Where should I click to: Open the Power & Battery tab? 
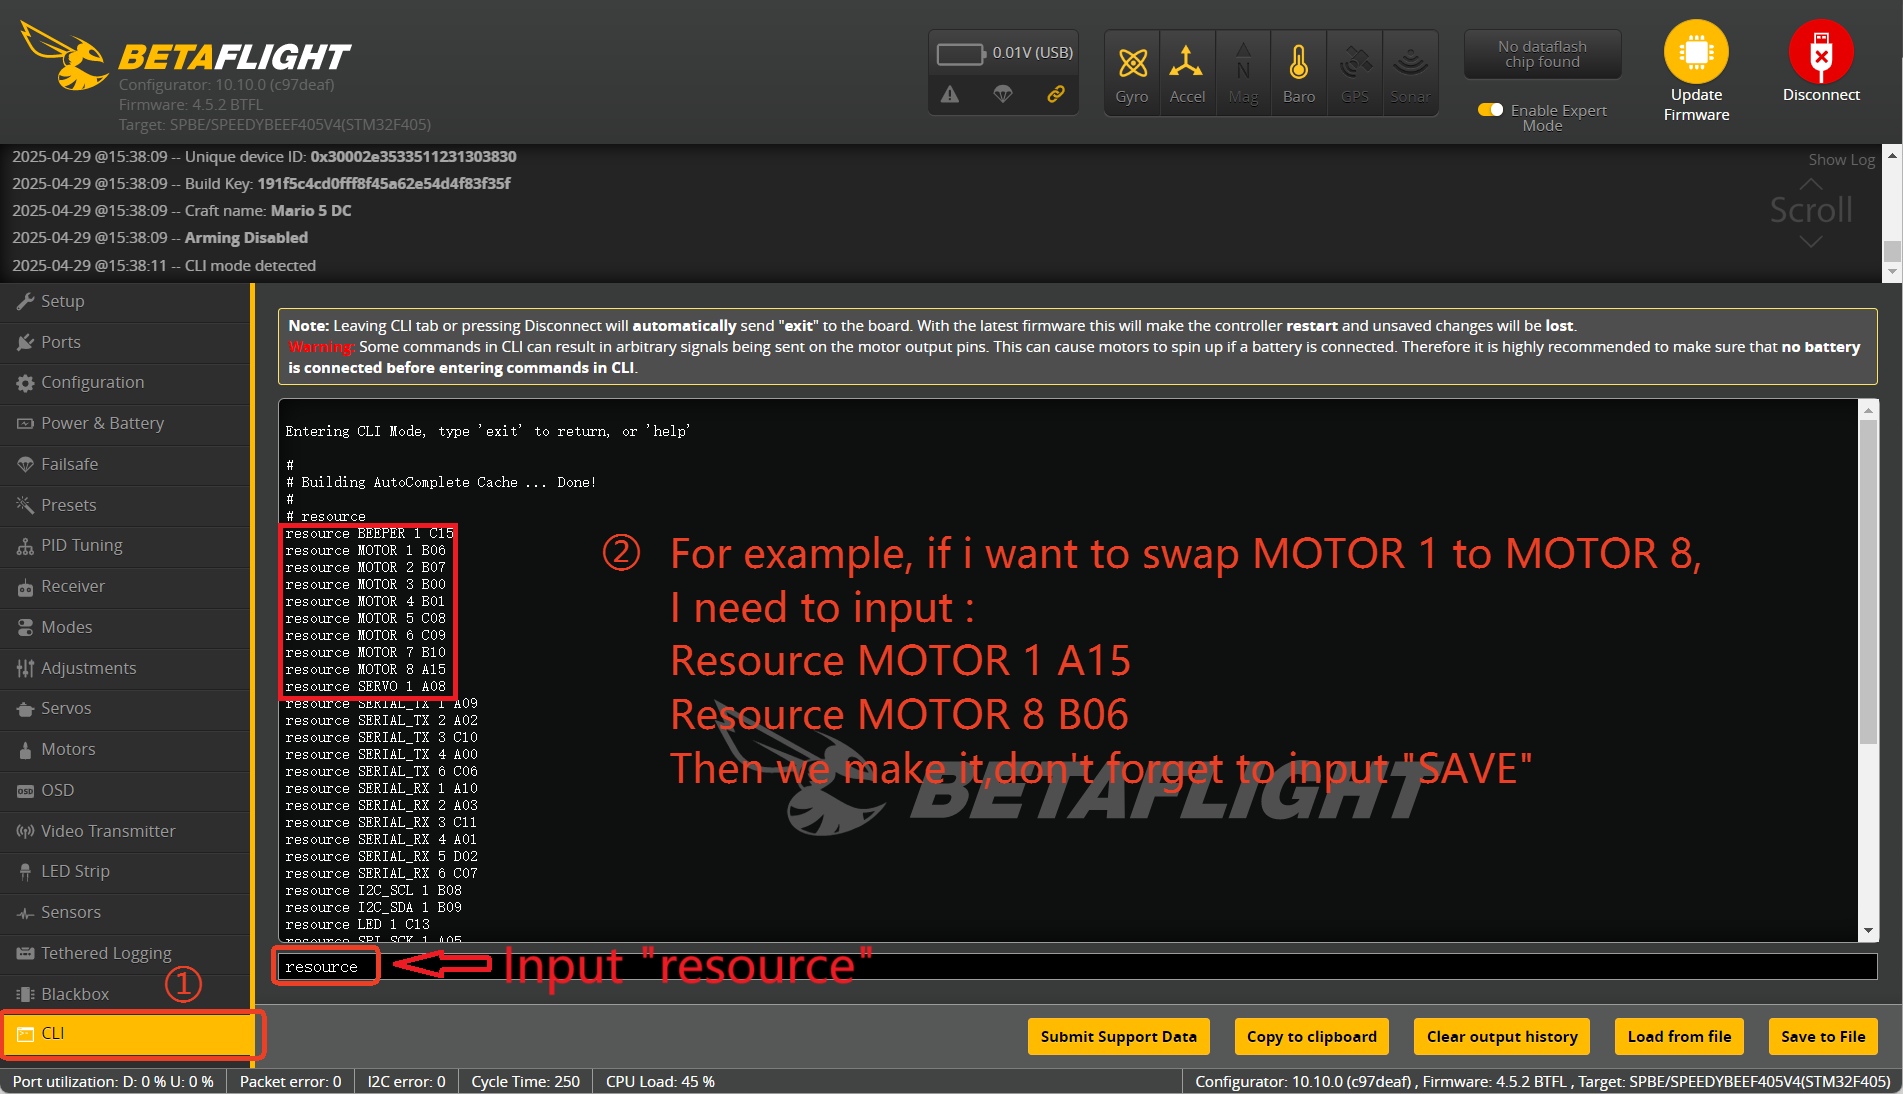pos(125,423)
